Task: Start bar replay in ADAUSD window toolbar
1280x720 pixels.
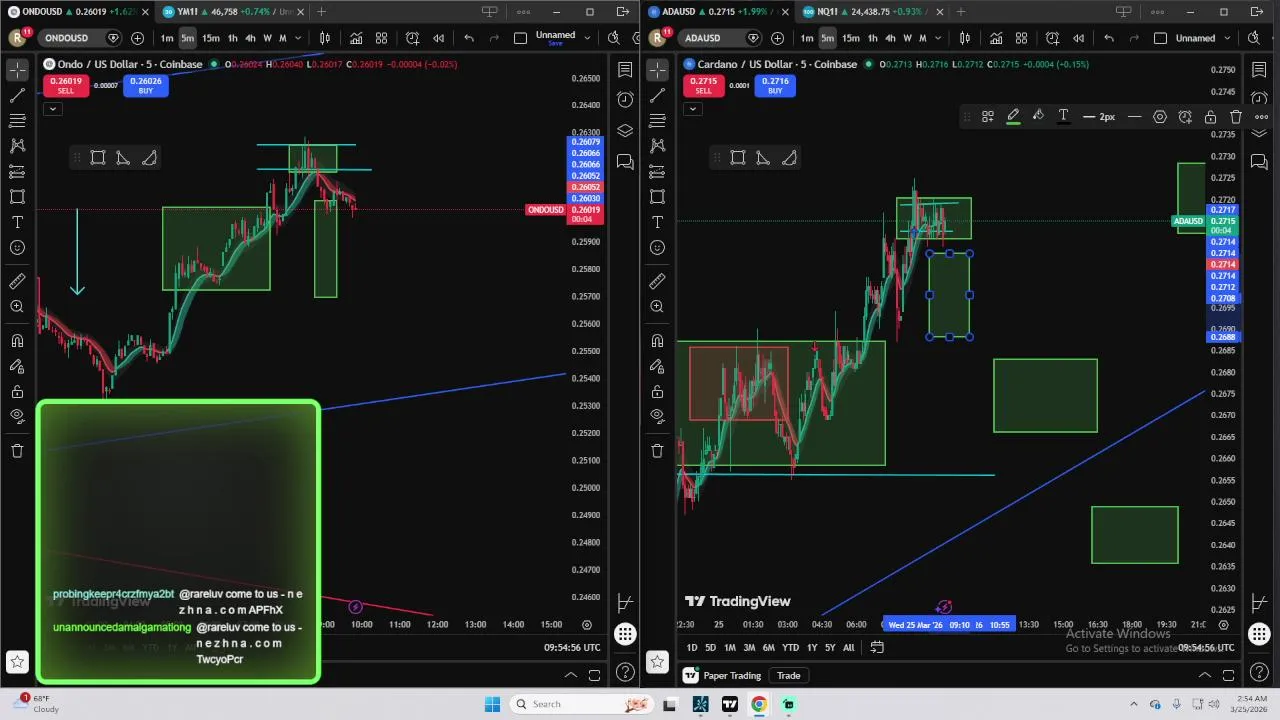Action: click(1078, 38)
